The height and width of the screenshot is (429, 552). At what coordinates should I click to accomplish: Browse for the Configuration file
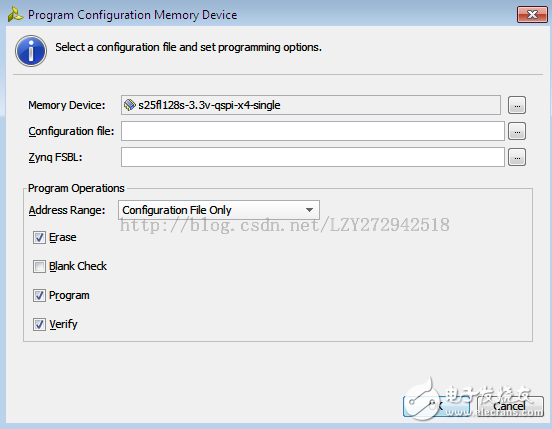point(517,131)
